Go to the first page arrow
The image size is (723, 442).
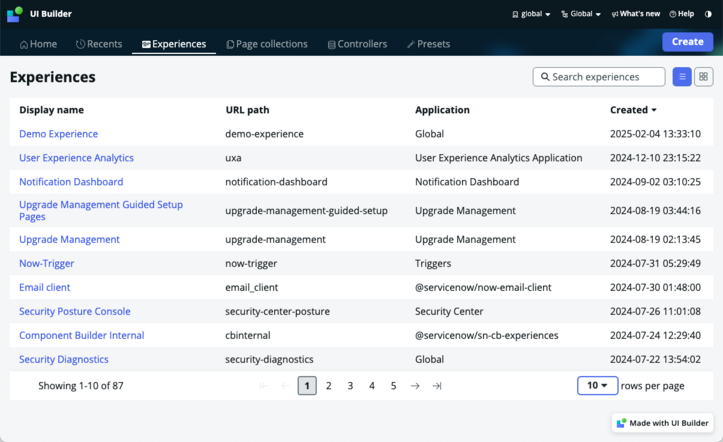(263, 386)
